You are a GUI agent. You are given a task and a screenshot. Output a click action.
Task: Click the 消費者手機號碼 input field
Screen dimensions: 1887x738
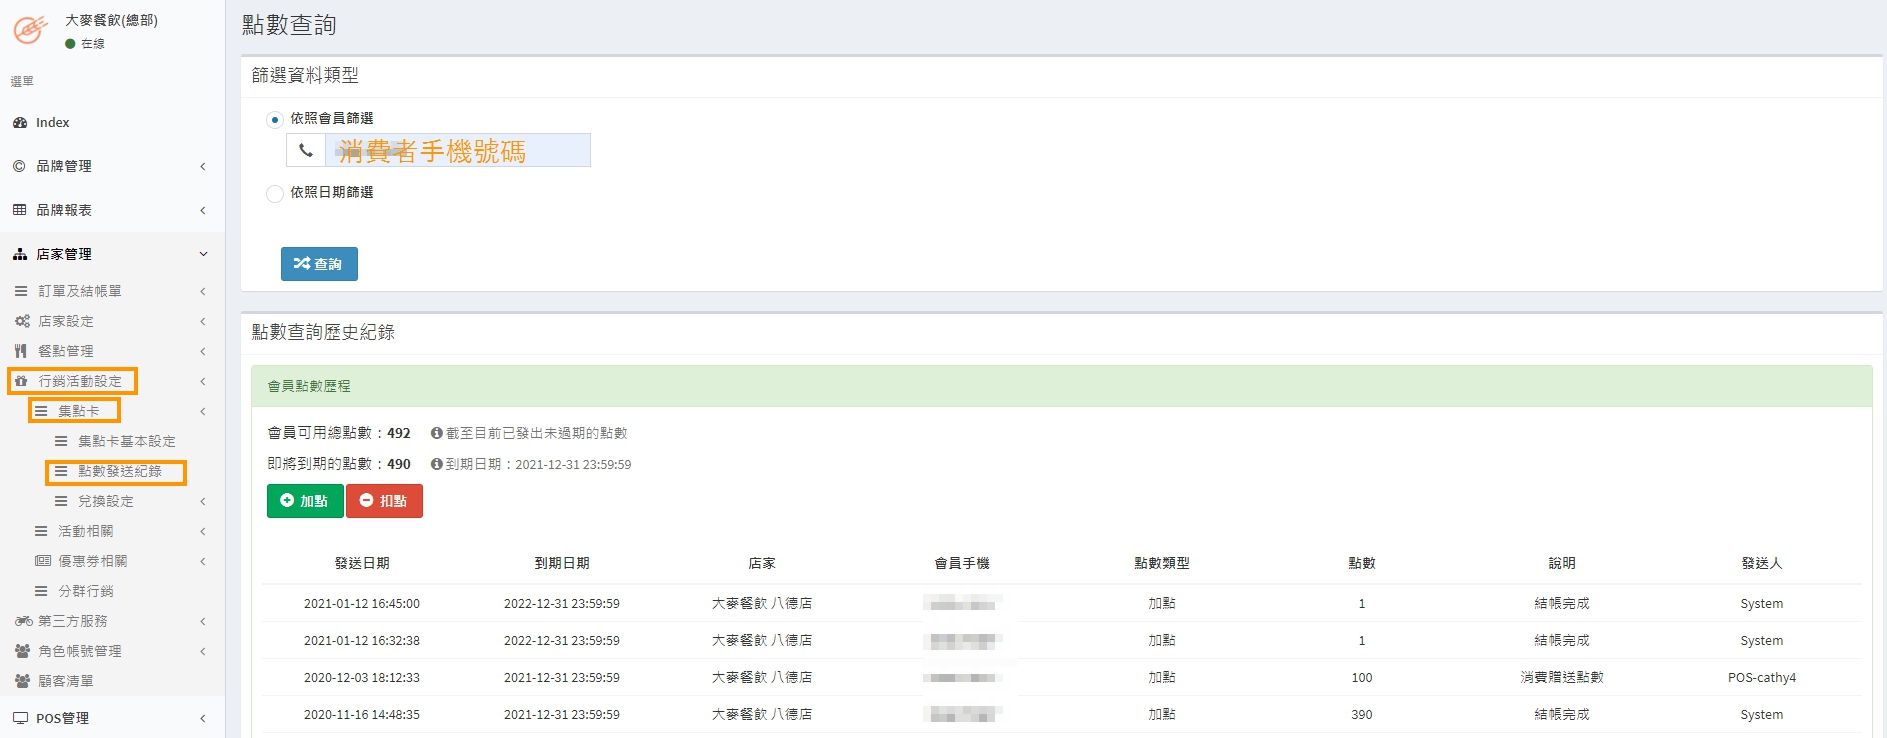(x=457, y=151)
